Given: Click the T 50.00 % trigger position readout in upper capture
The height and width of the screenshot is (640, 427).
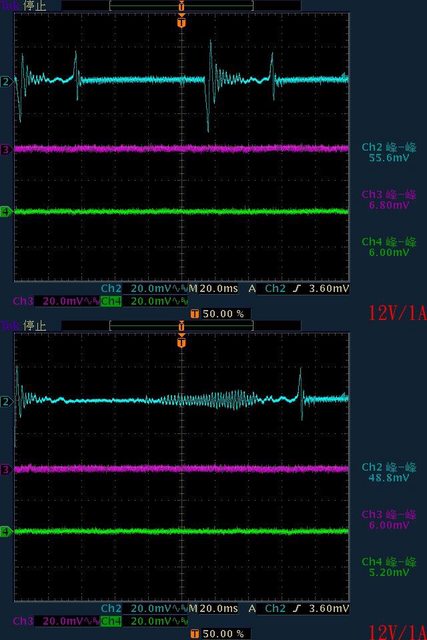Looking at the screenshot, I should pos(218,314).
